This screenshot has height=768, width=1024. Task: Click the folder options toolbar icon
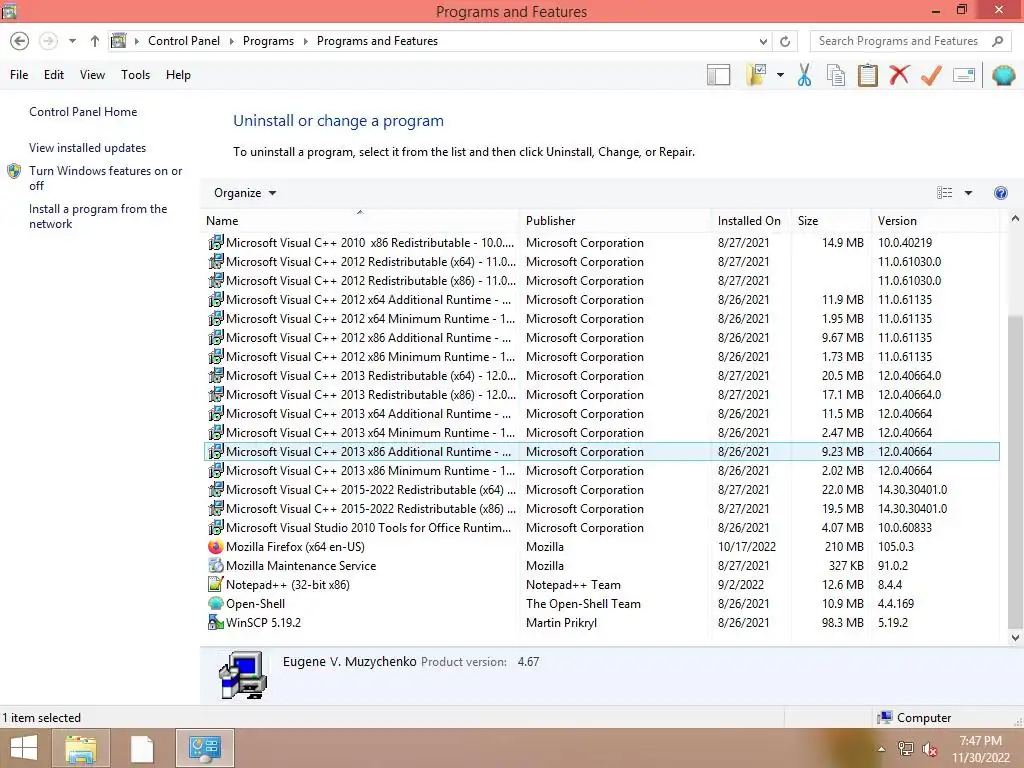756,75
